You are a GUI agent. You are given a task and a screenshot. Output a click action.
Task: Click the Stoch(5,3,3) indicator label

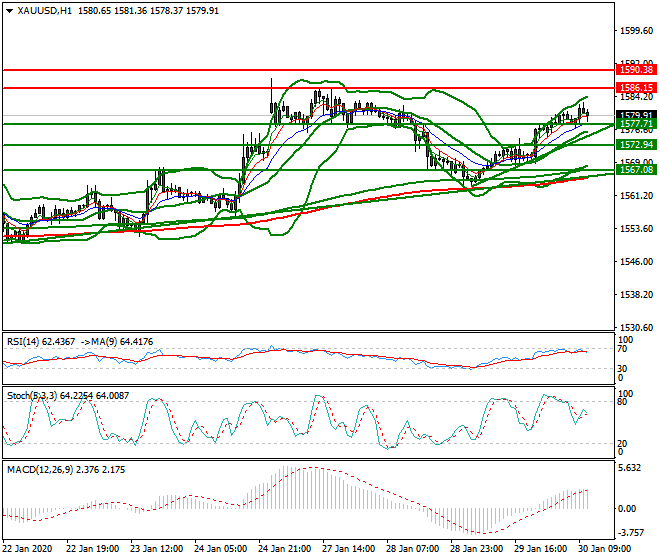[x=32, y=396]
